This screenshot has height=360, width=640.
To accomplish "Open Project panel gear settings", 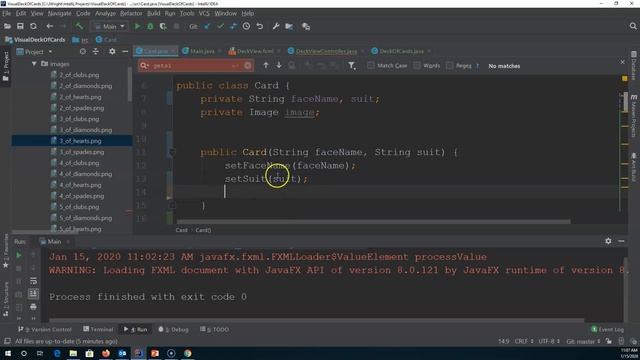I will [112, 51].
